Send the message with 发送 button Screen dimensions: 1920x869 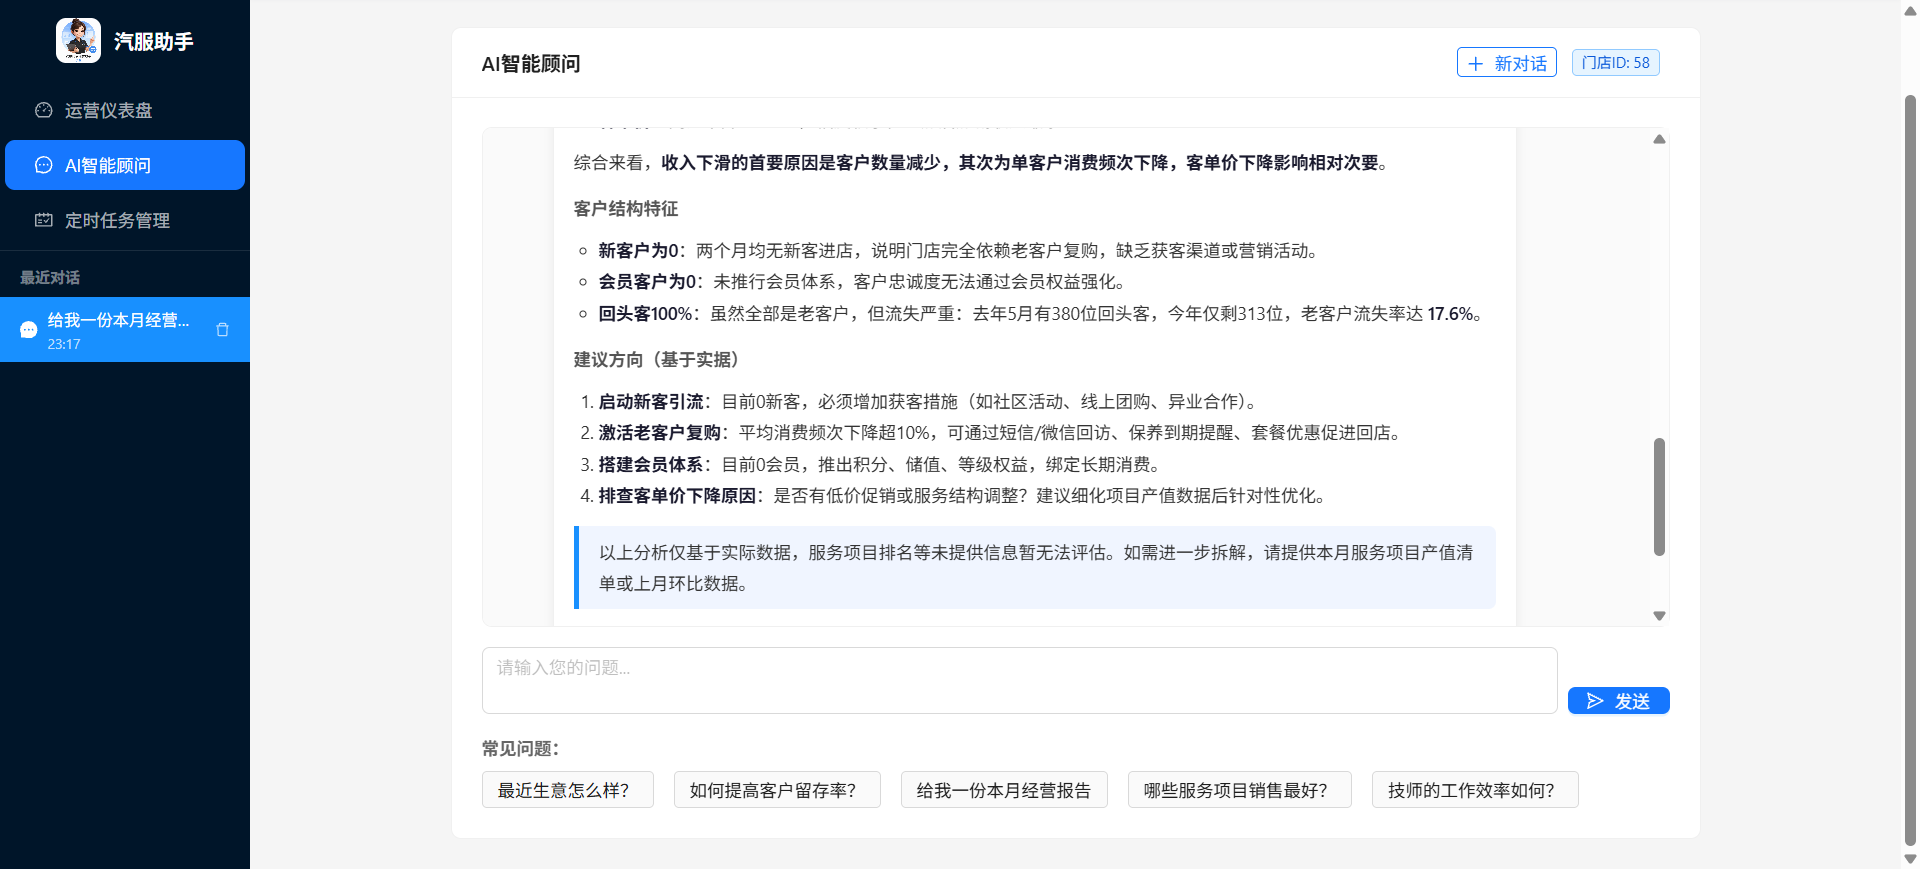click(1618, 701)
